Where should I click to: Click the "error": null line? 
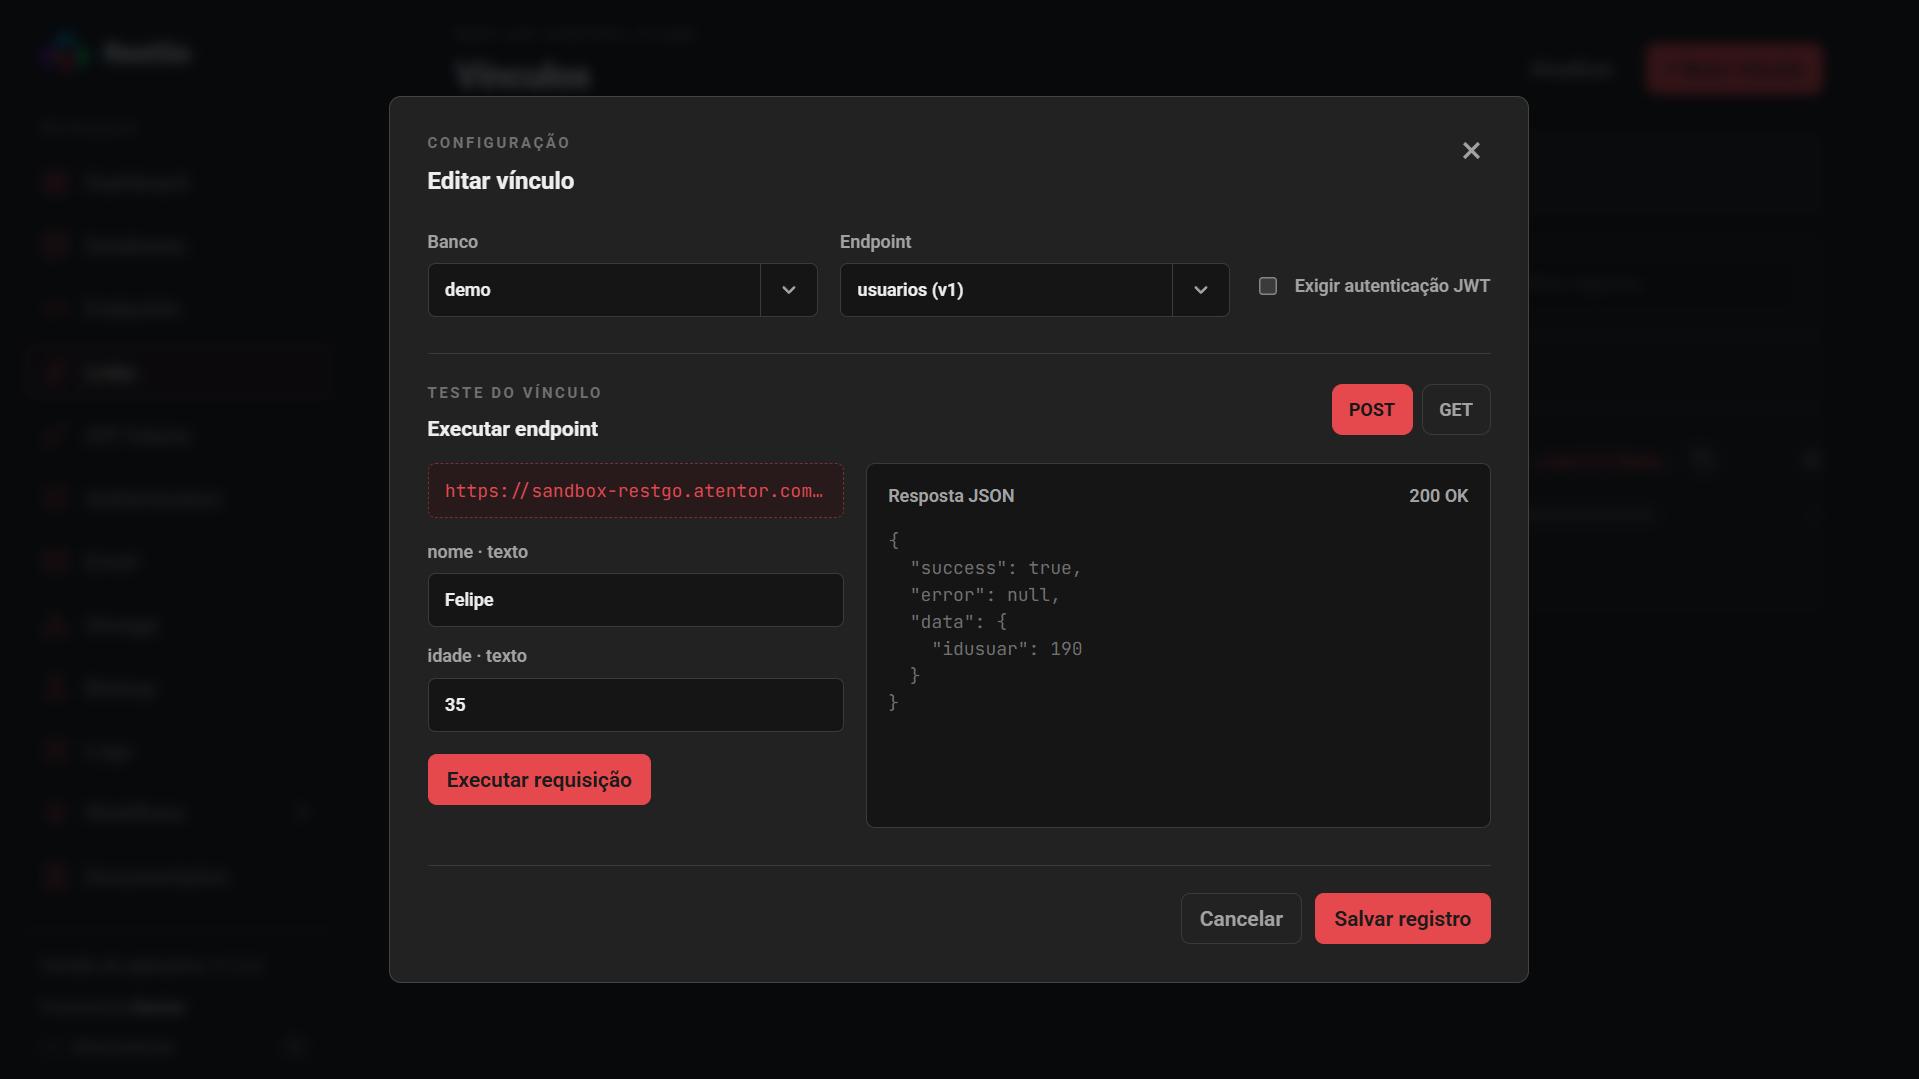click(984, 595)
